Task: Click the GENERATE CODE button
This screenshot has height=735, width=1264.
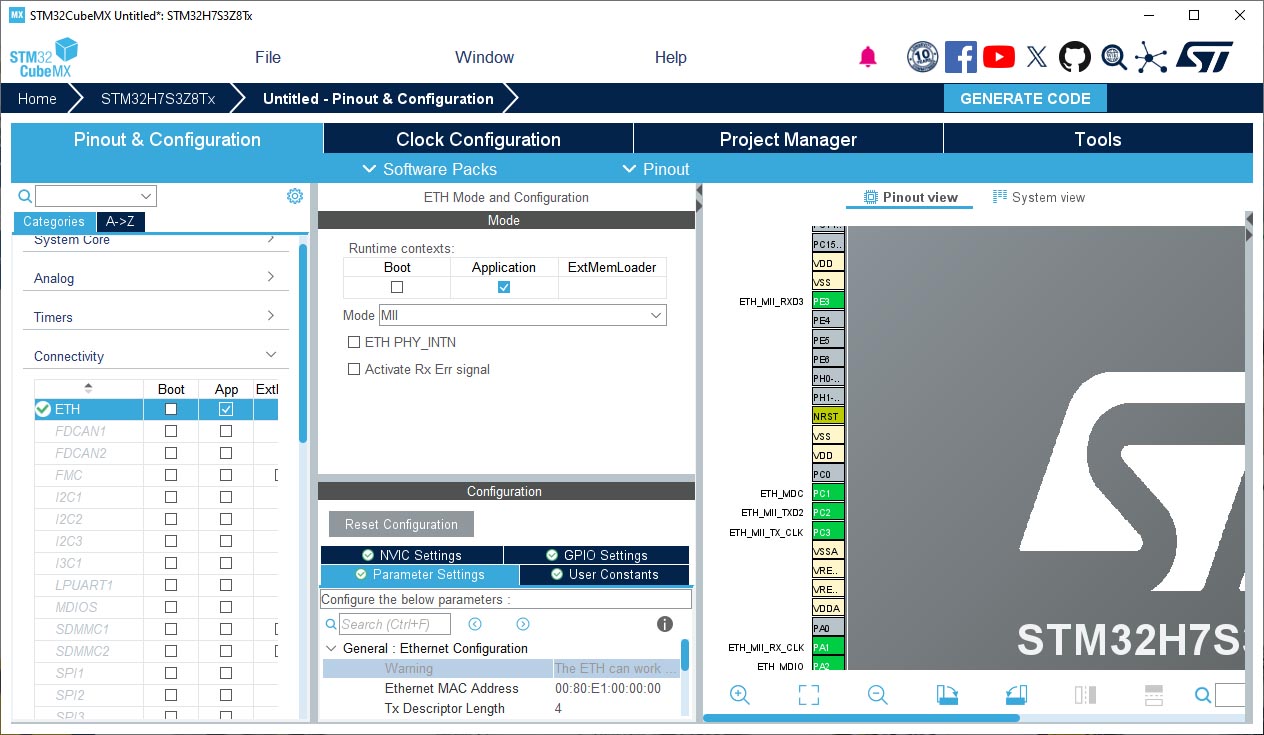Action: (x=1025, y=98)
